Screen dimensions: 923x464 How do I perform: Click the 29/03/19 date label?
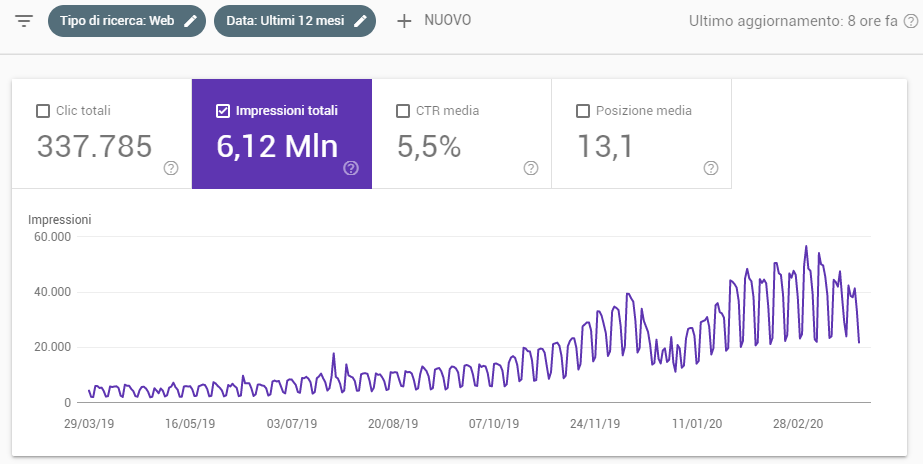89,424
